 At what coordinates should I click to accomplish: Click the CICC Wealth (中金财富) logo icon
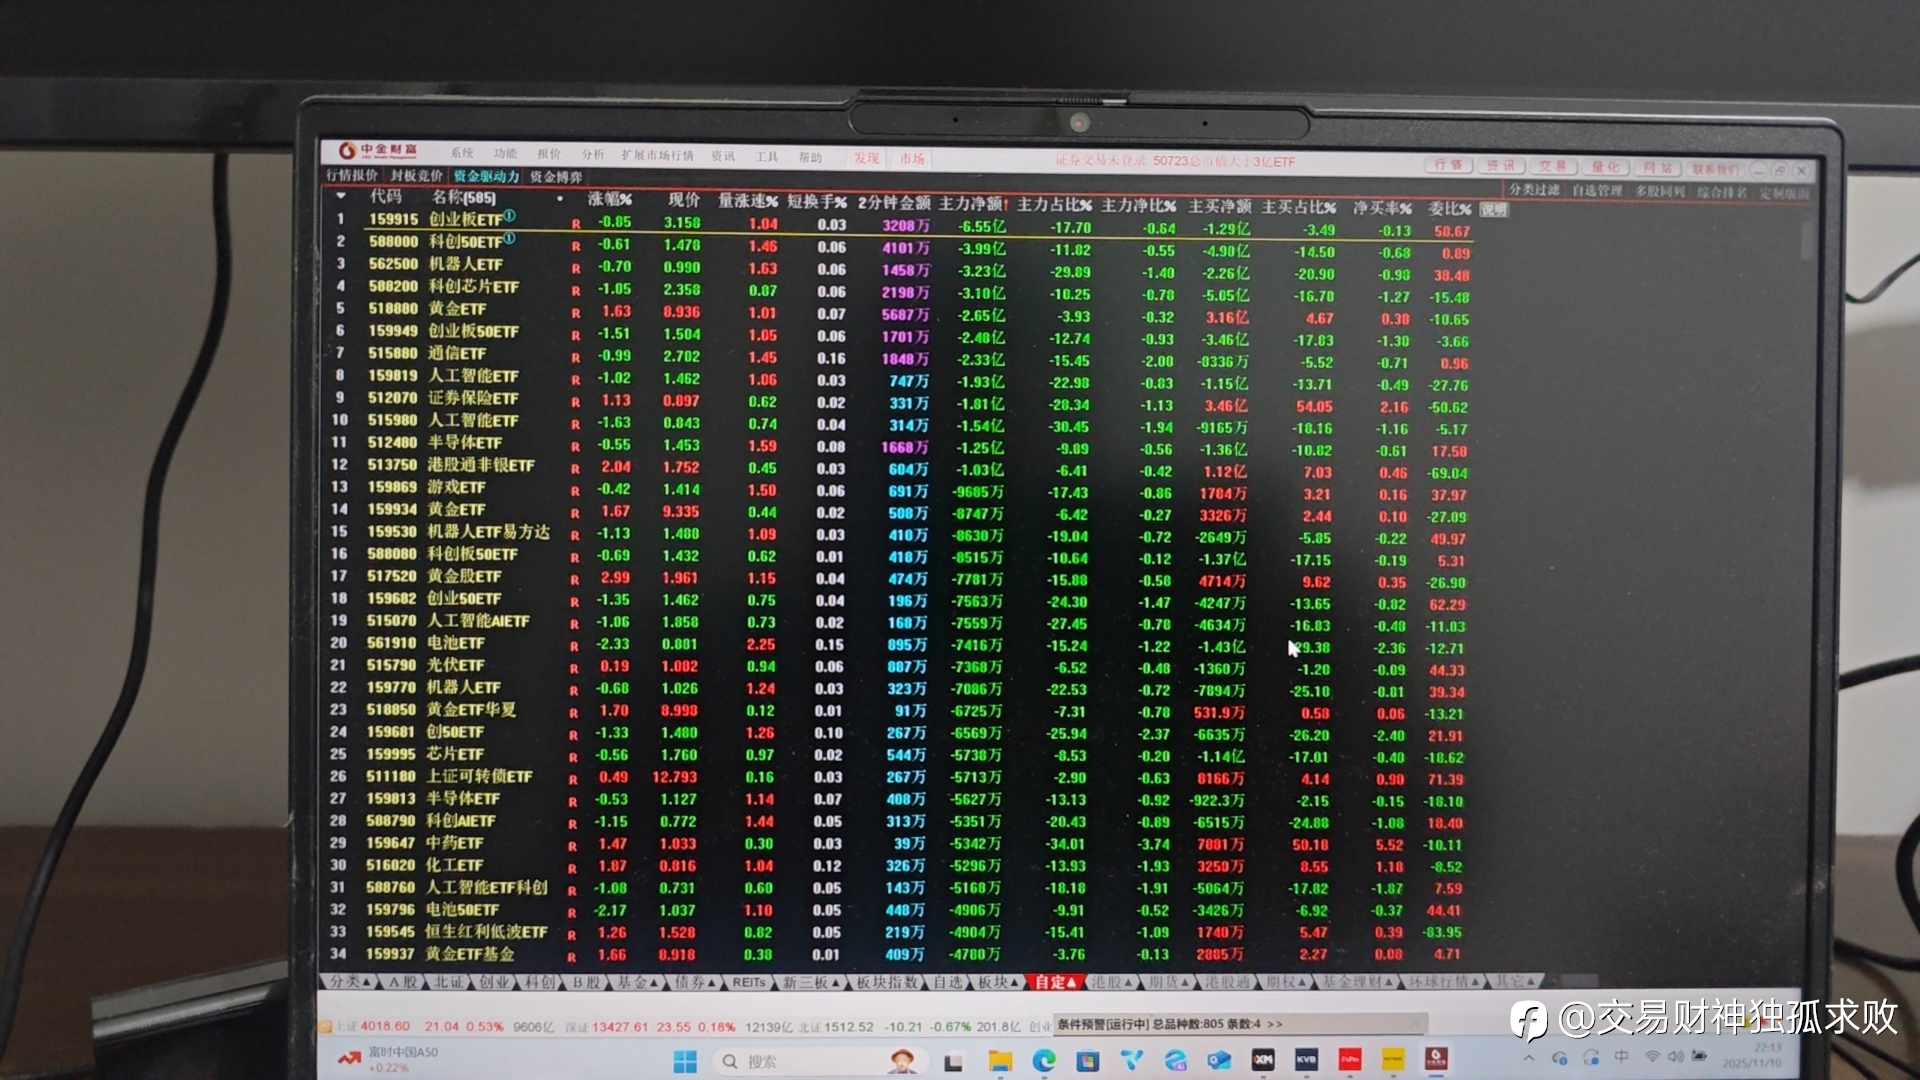click(x=347, y=150)
